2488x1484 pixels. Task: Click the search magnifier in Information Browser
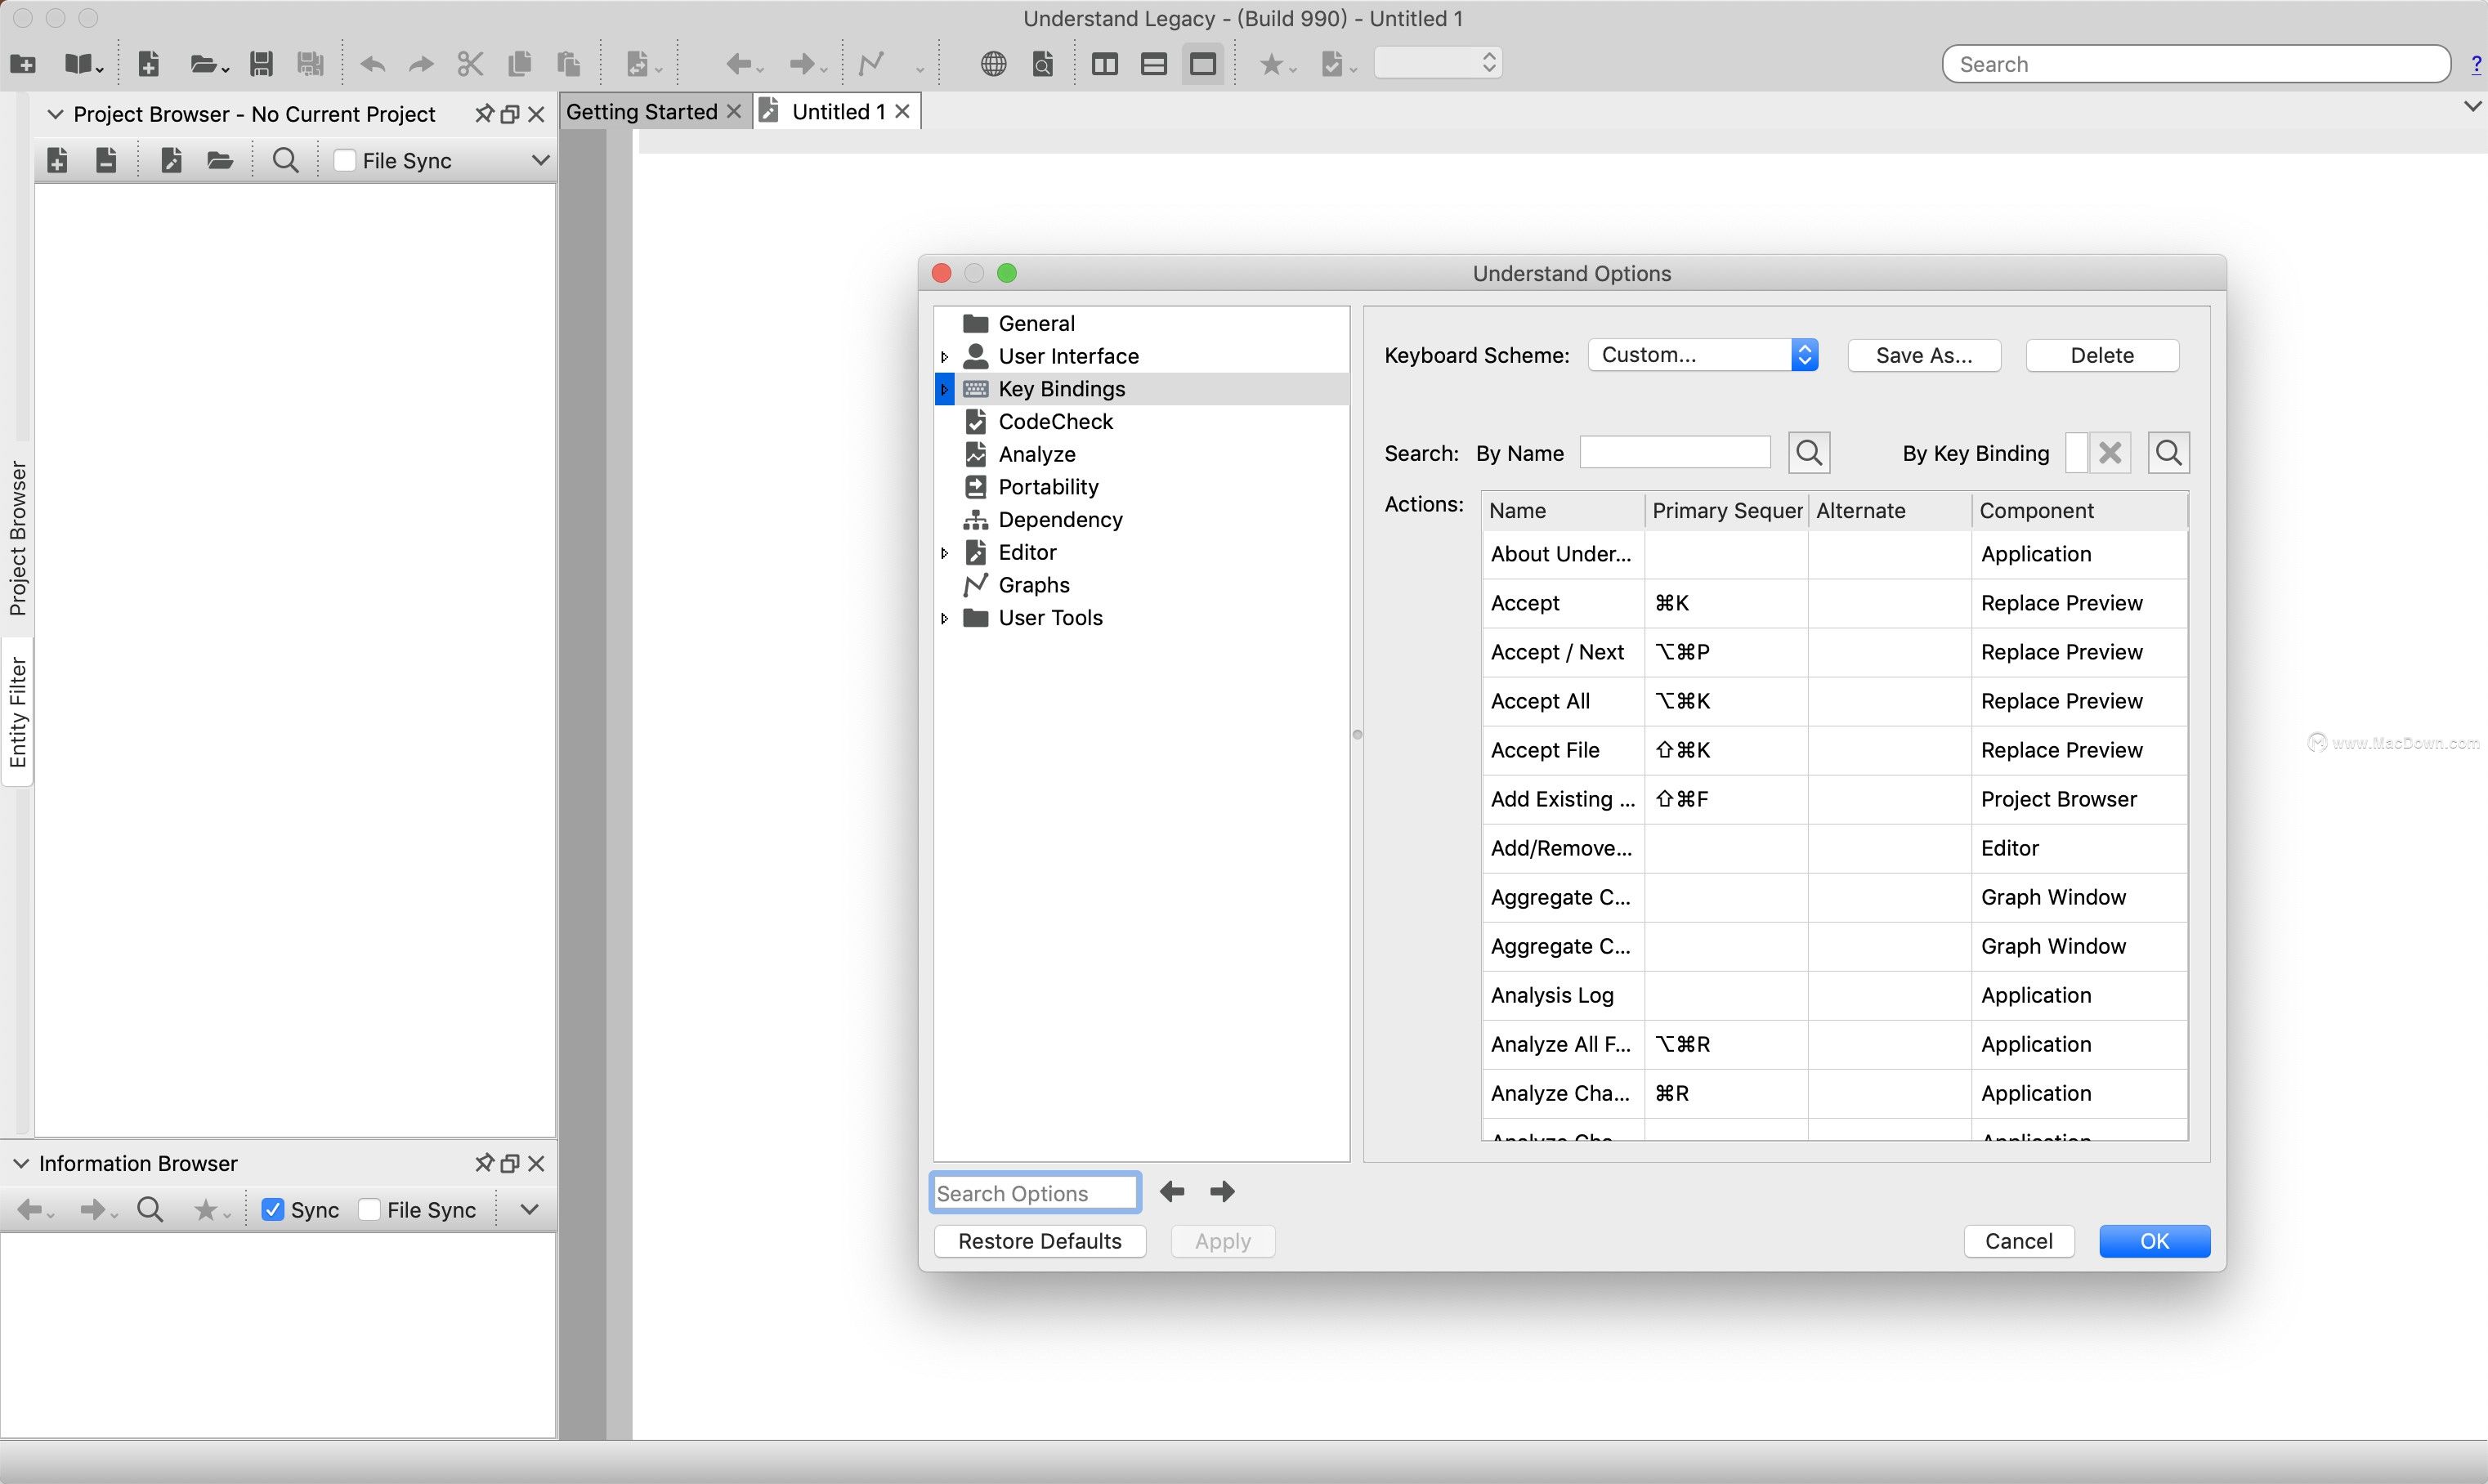[x=150, y=1210]
